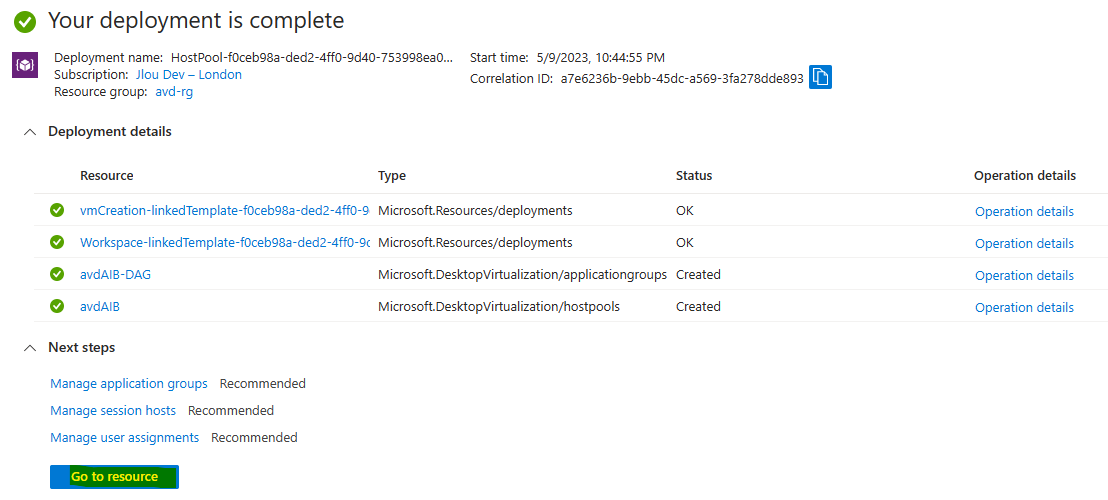Collapse the Next steps section
Viewport: 1108px width, 500px height.
(30, 348)
